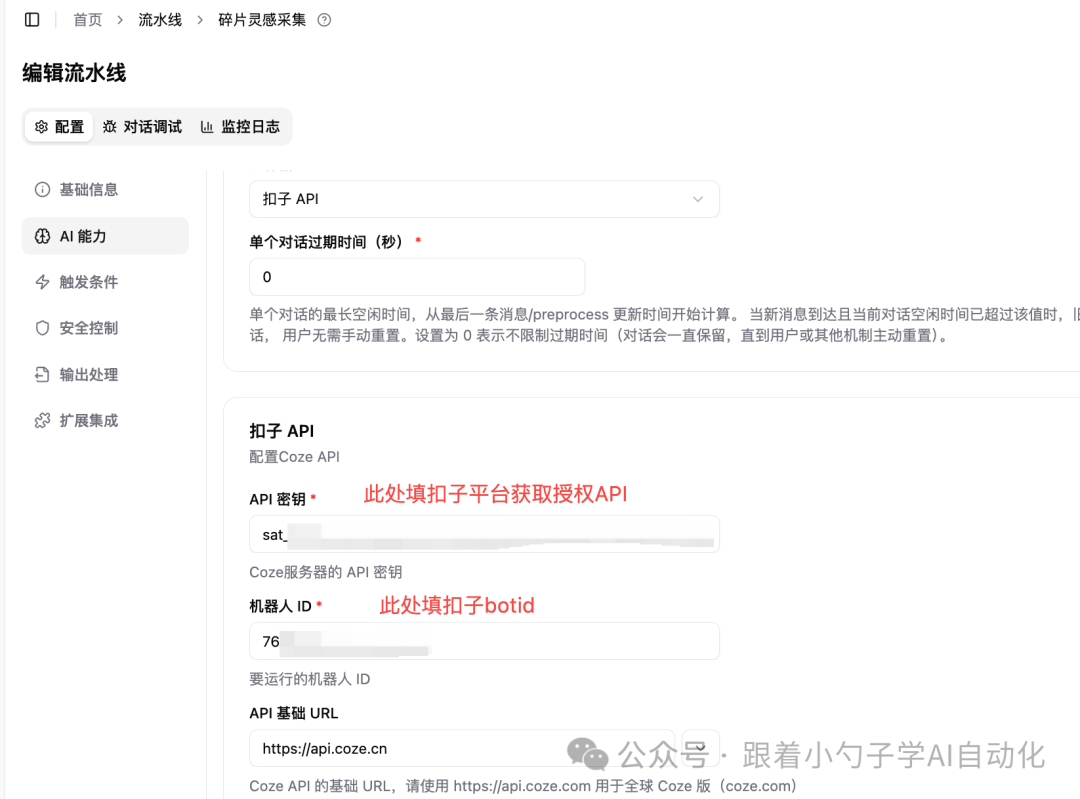1080x799 pixels.
Task: Open the 扩展集成 section
Action: pos(105,420)
